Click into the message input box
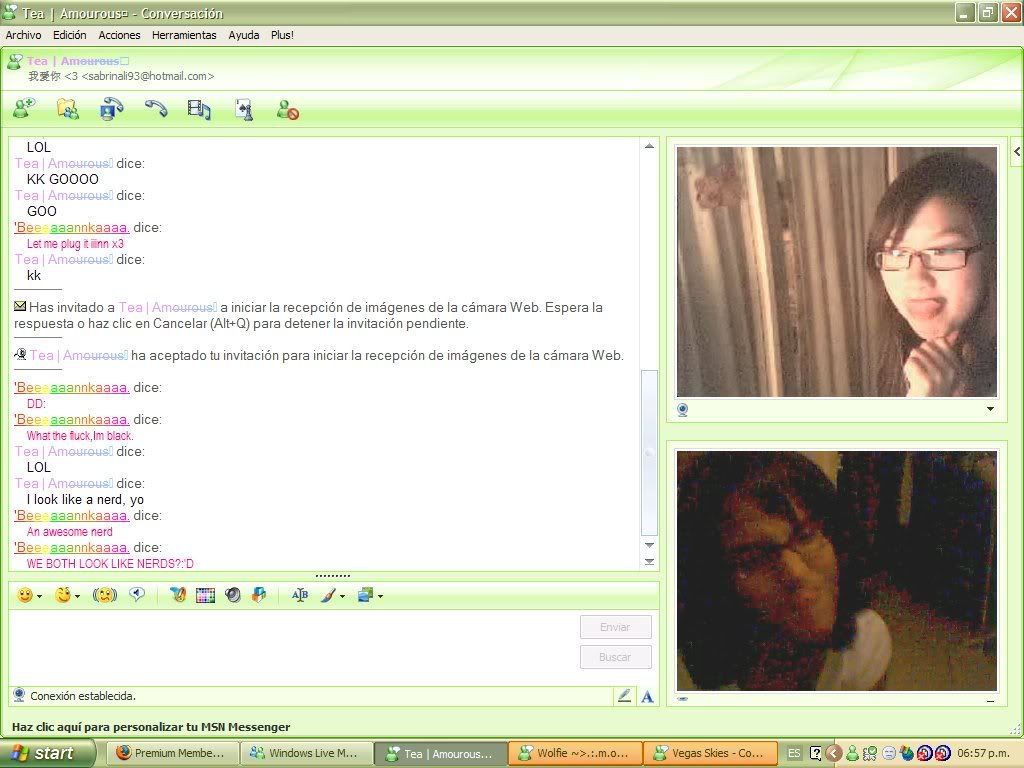This screenshot has width=1024, height=768. (x=293, y=647)
